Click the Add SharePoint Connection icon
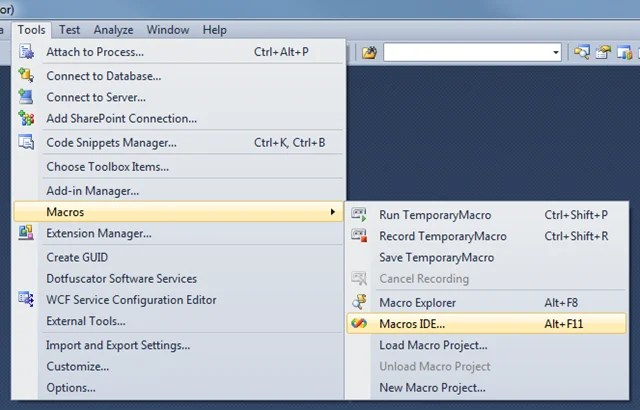Screen dimensions: 640x410 tap(26, 118)
